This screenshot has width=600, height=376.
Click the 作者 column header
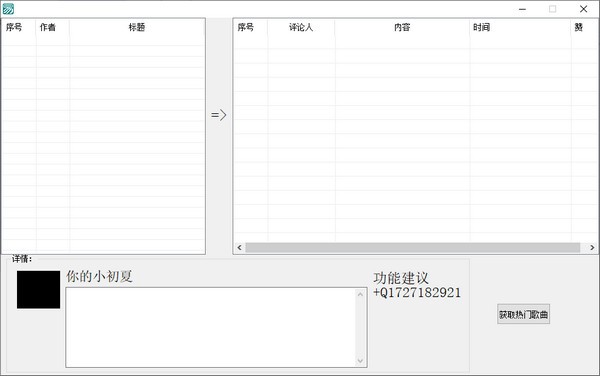(53, 27)
